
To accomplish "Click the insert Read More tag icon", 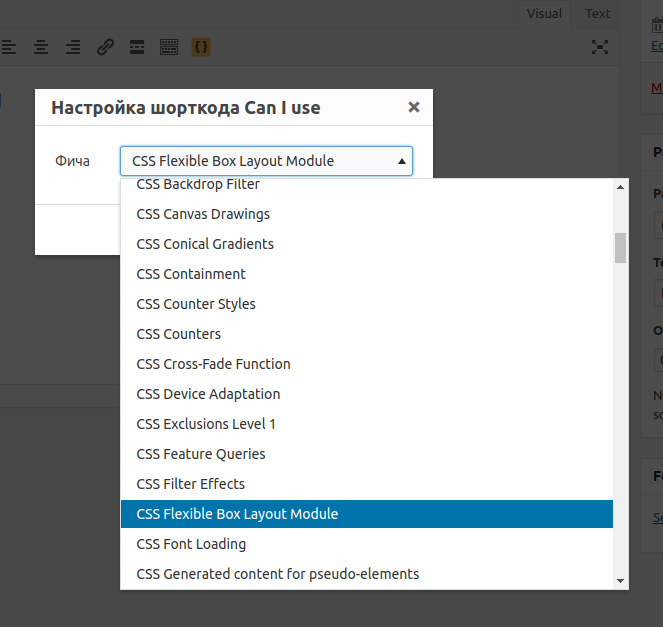I will pos(137,47).
